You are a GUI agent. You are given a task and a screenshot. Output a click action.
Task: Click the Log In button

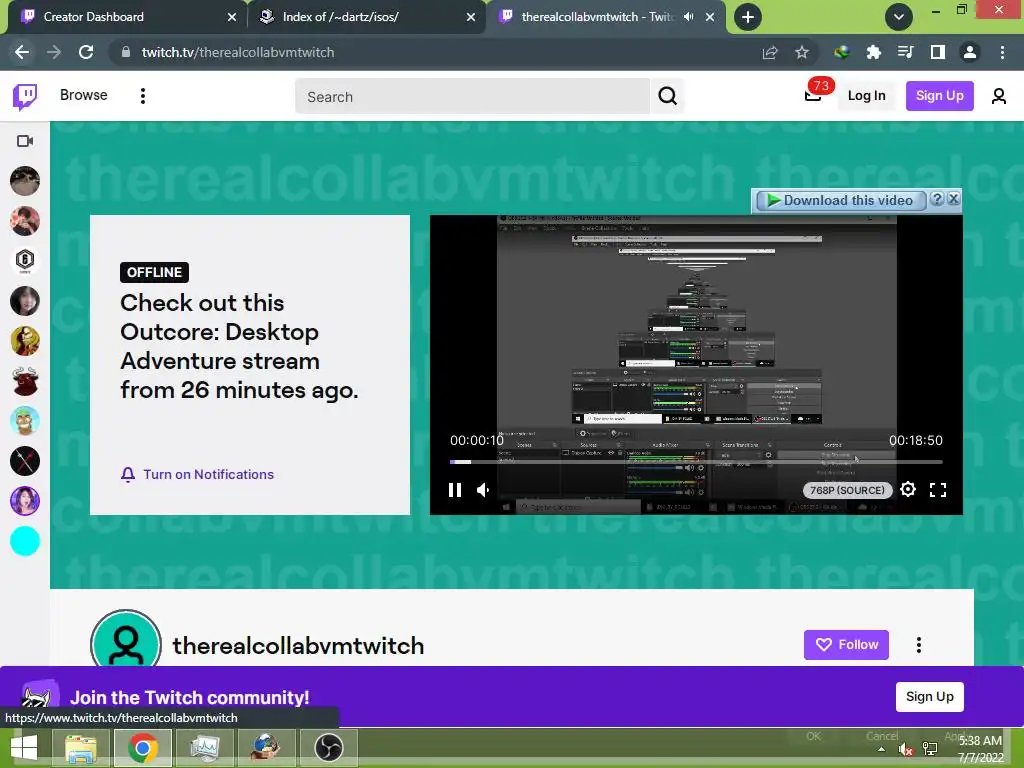(x=867, y=96)
